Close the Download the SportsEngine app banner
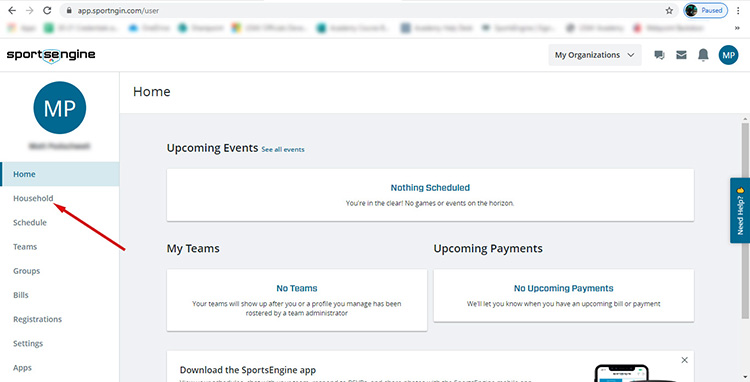 [x=684, y=360]
